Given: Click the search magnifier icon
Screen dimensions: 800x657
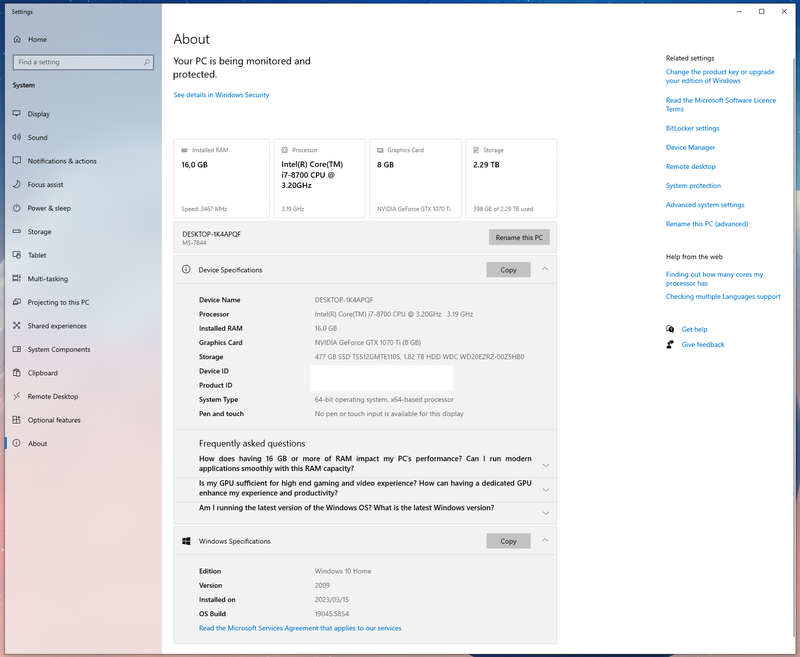Looking at the screenshot, I should coord(147,62).
